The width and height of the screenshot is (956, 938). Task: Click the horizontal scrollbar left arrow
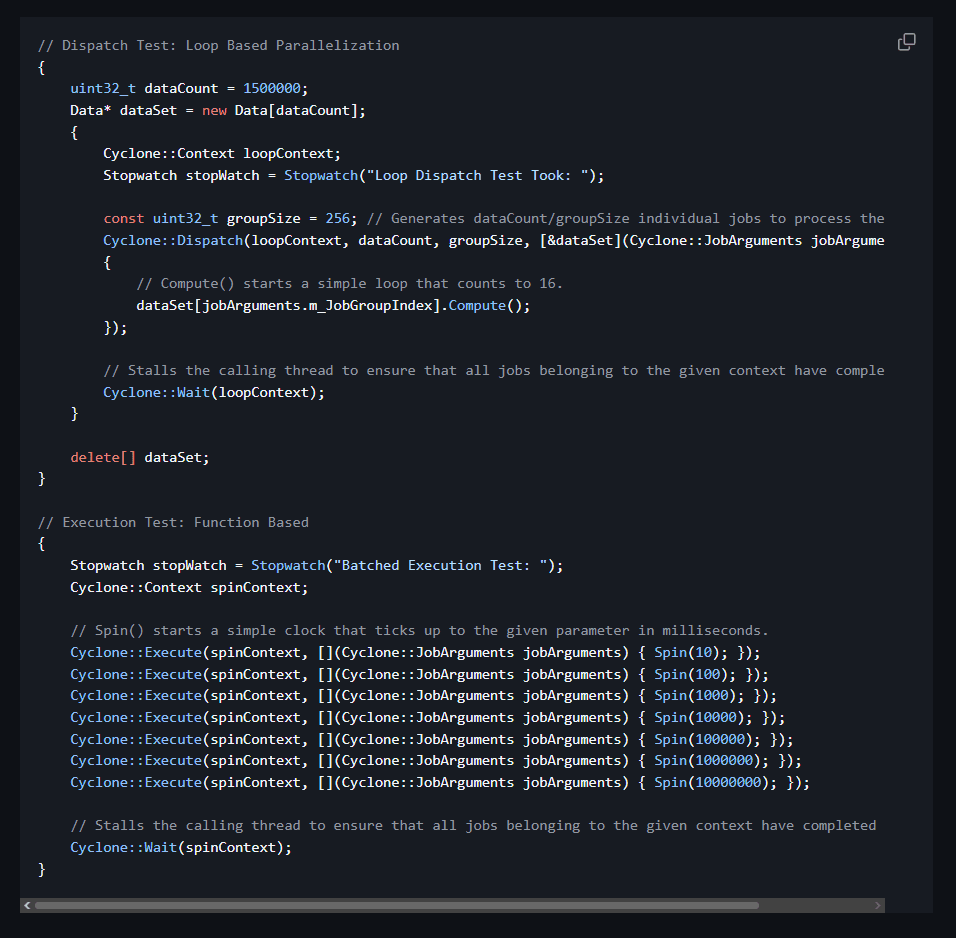[x=28, y=905]
